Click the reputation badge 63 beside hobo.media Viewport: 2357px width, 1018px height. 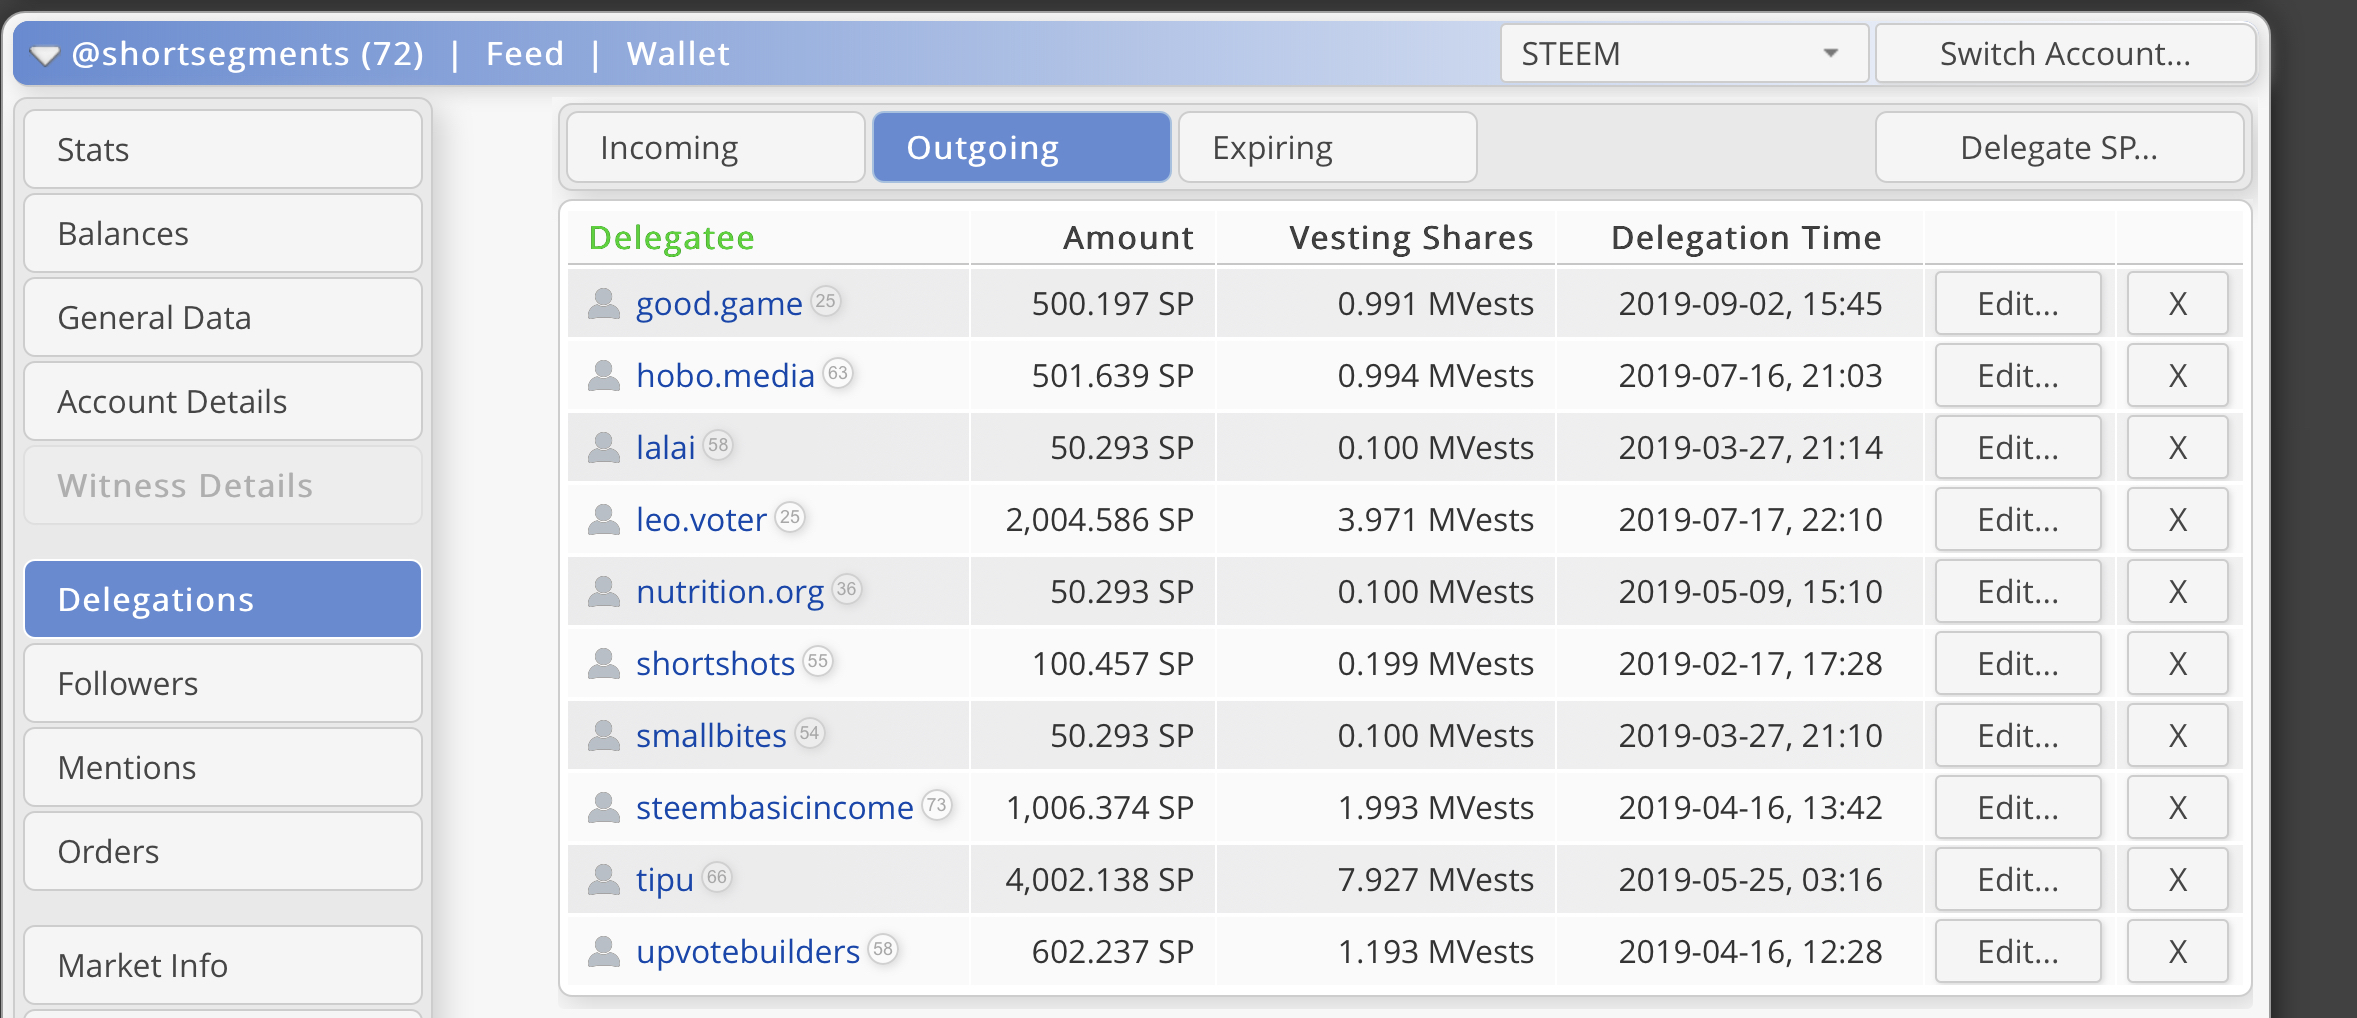pos(838,374)
